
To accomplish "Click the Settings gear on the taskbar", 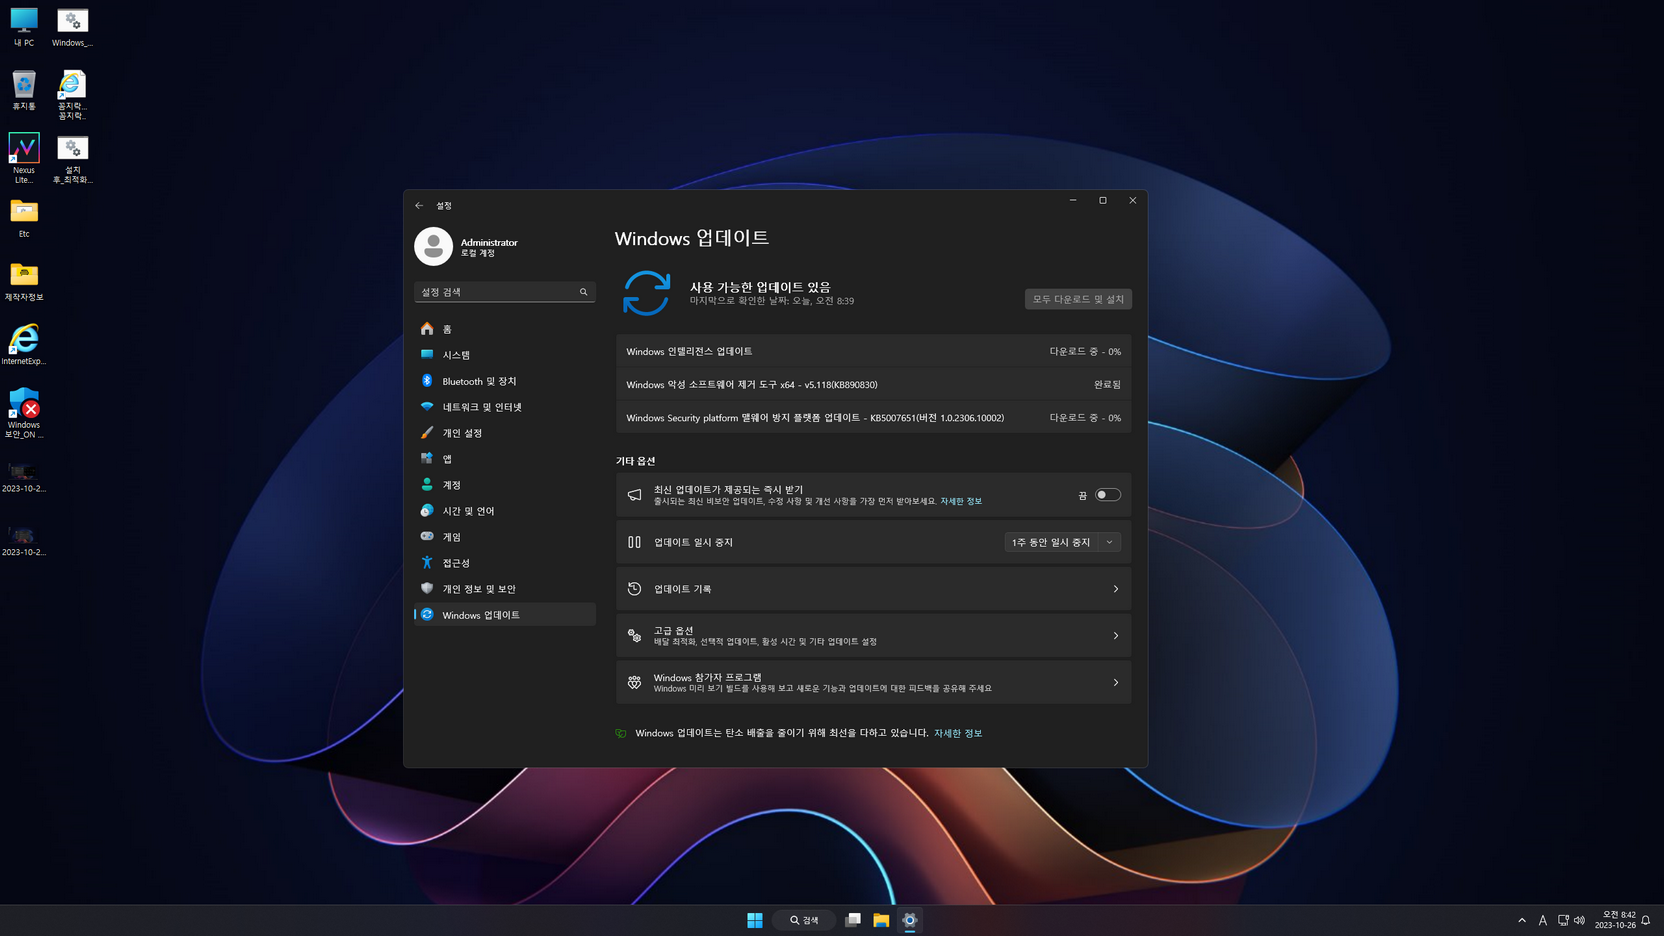I will 910,920.
